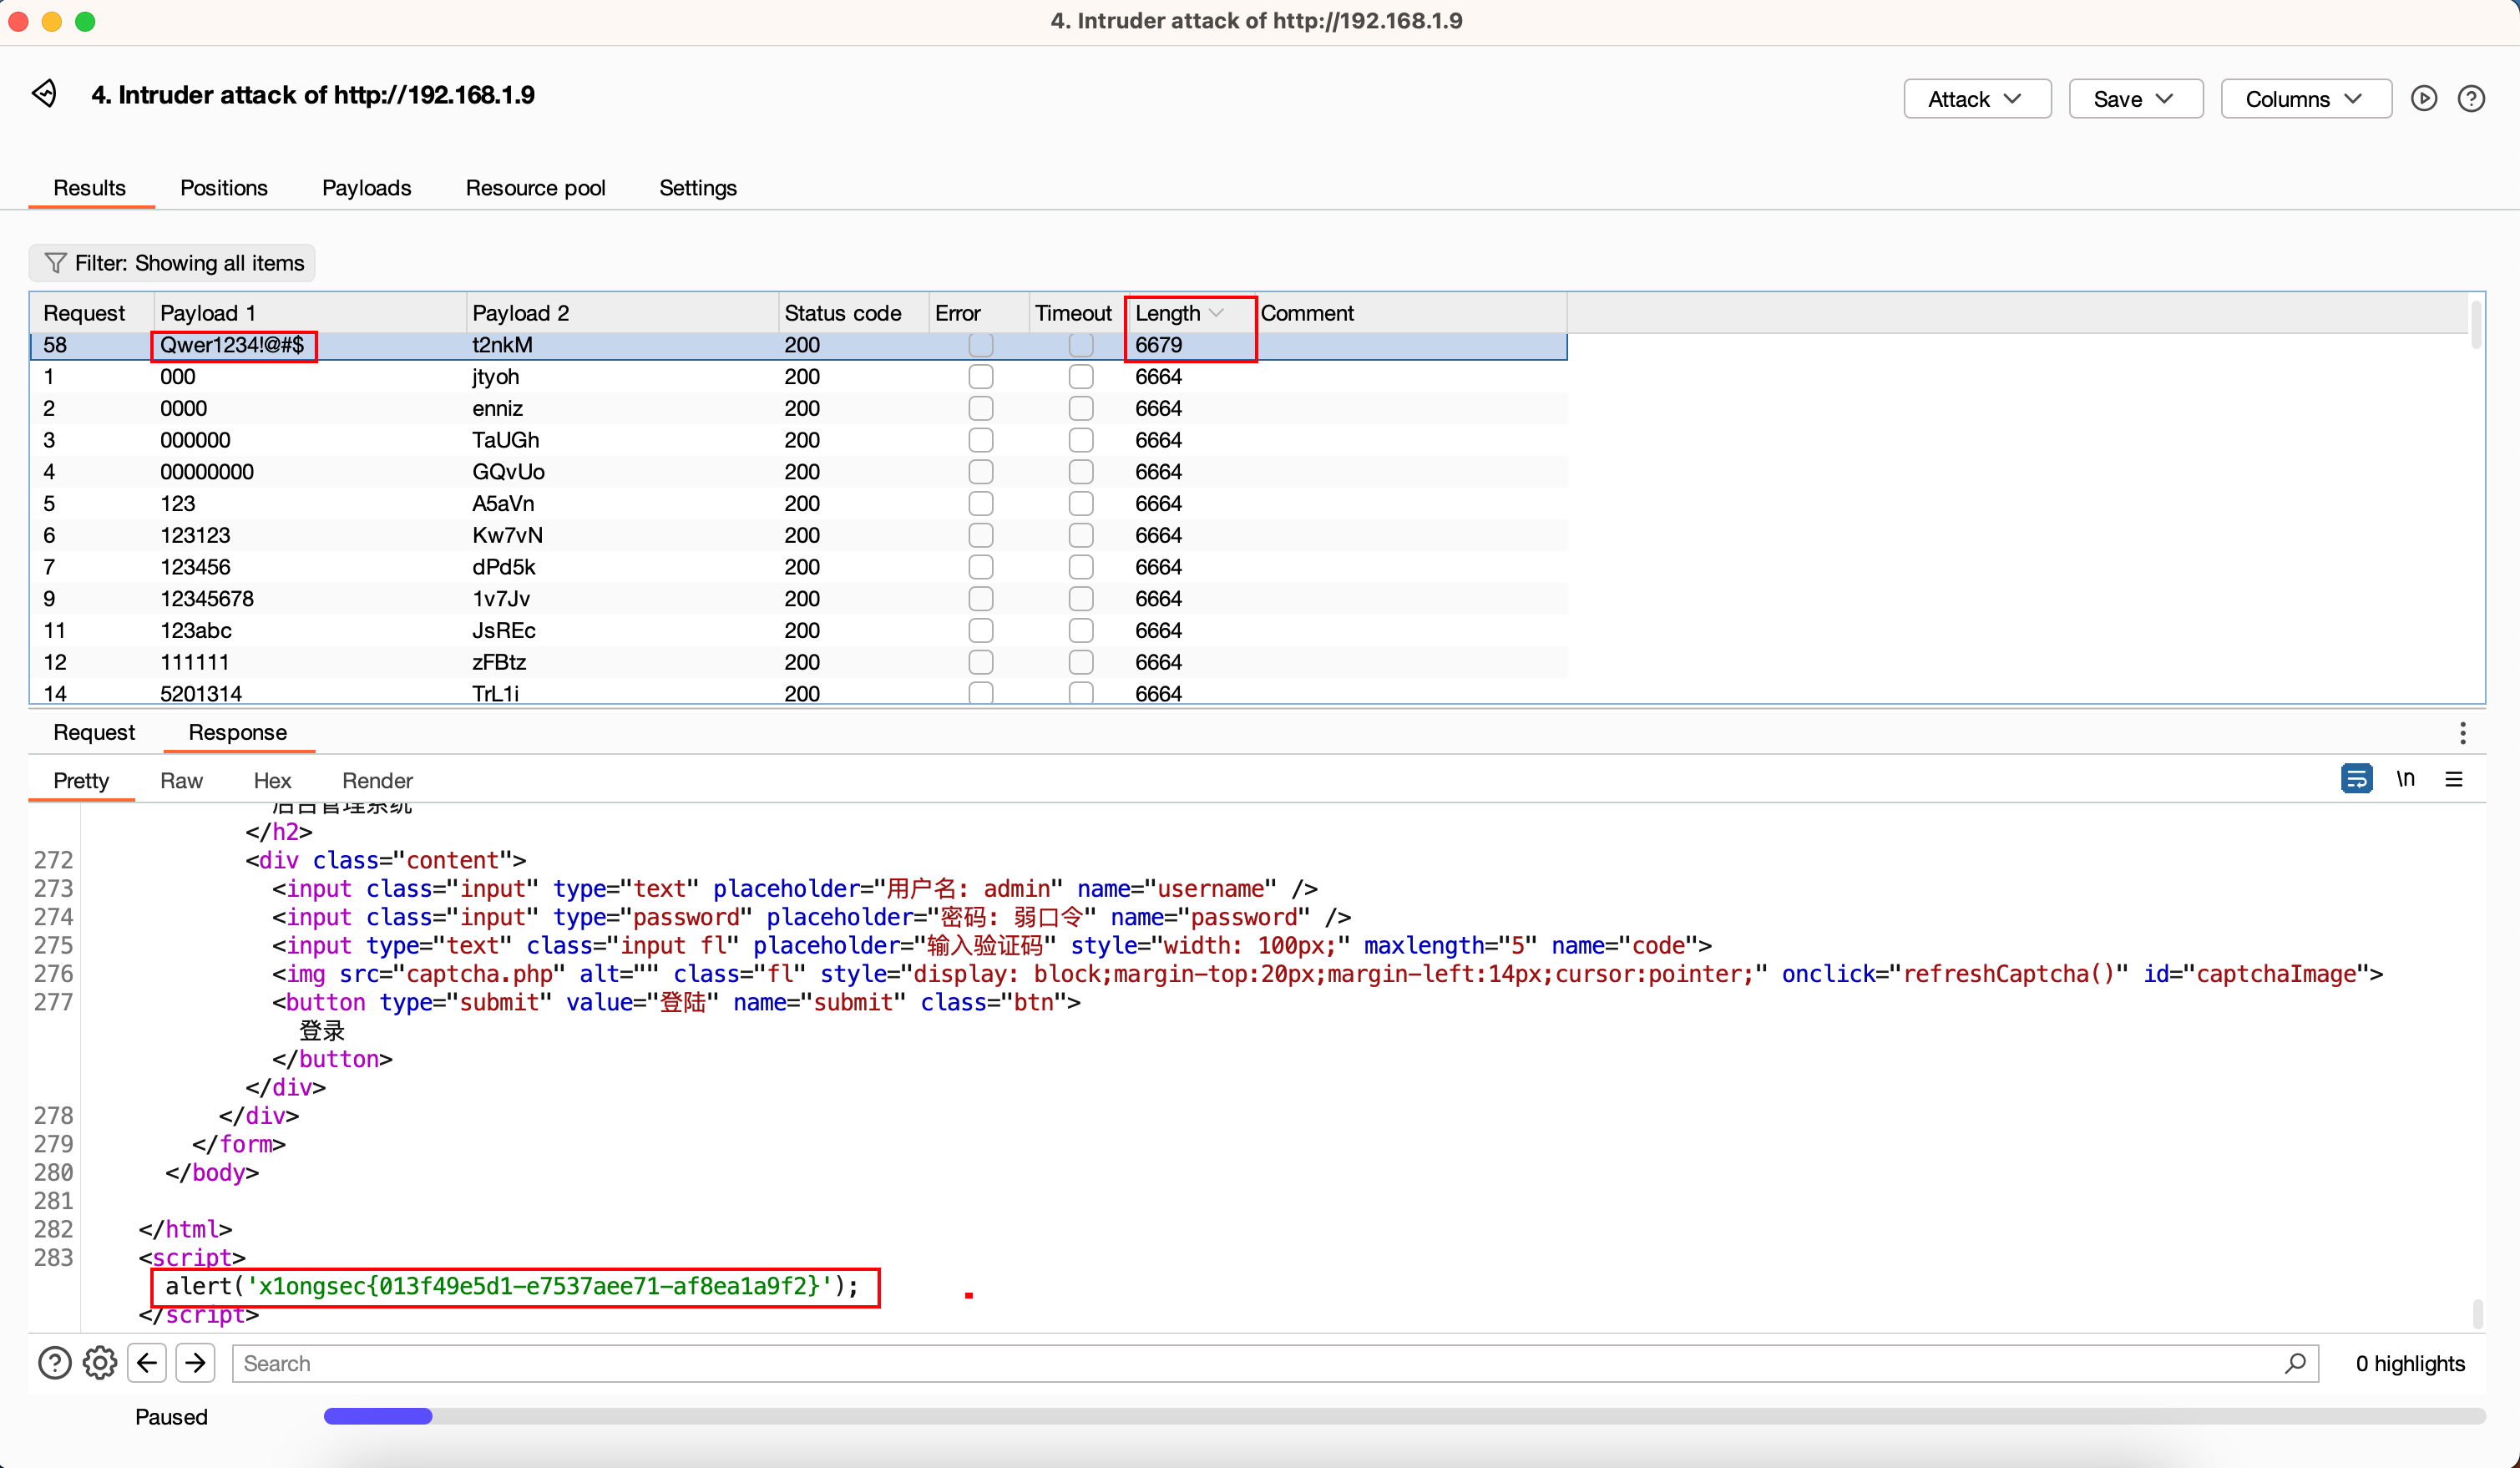Click the filter funnel icon
This screenshot has width=2520, height=1468.
[56, 263]
